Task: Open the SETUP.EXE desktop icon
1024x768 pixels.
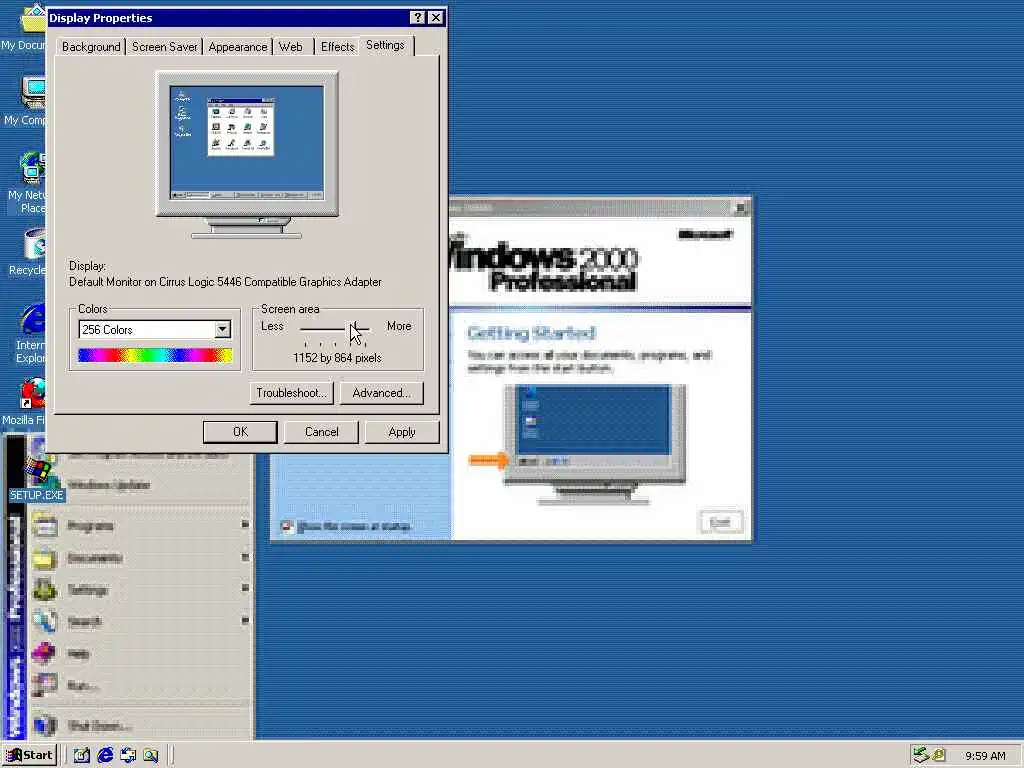Action: pyautogui.click(x=36, y=480)
